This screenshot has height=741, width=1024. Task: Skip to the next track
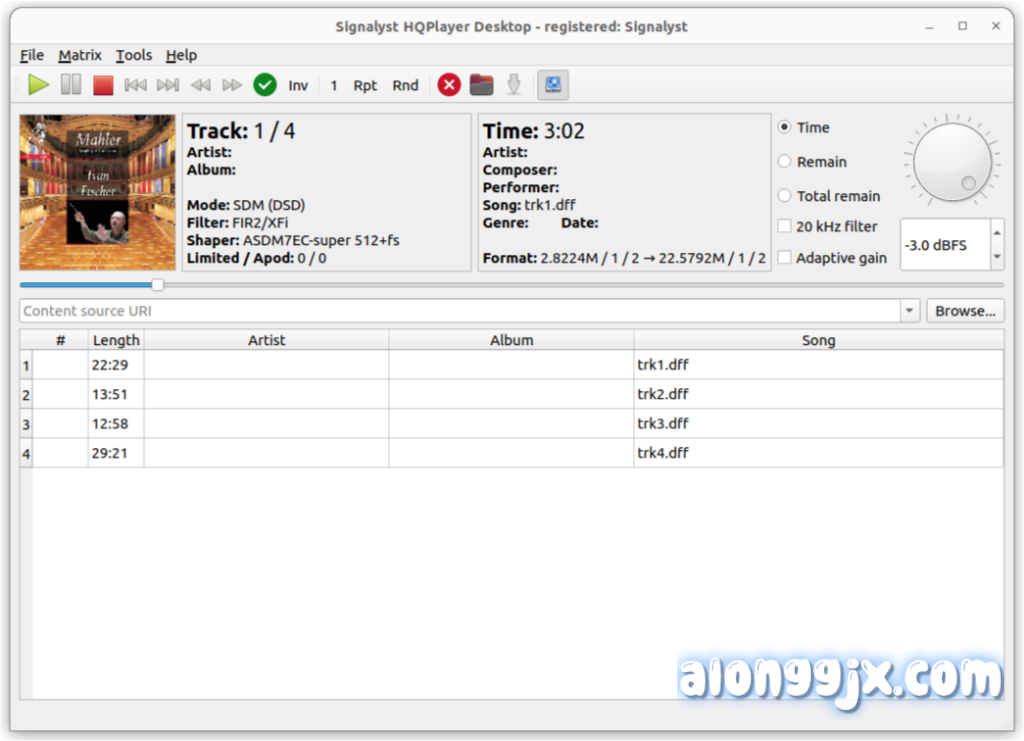(168, 85)
